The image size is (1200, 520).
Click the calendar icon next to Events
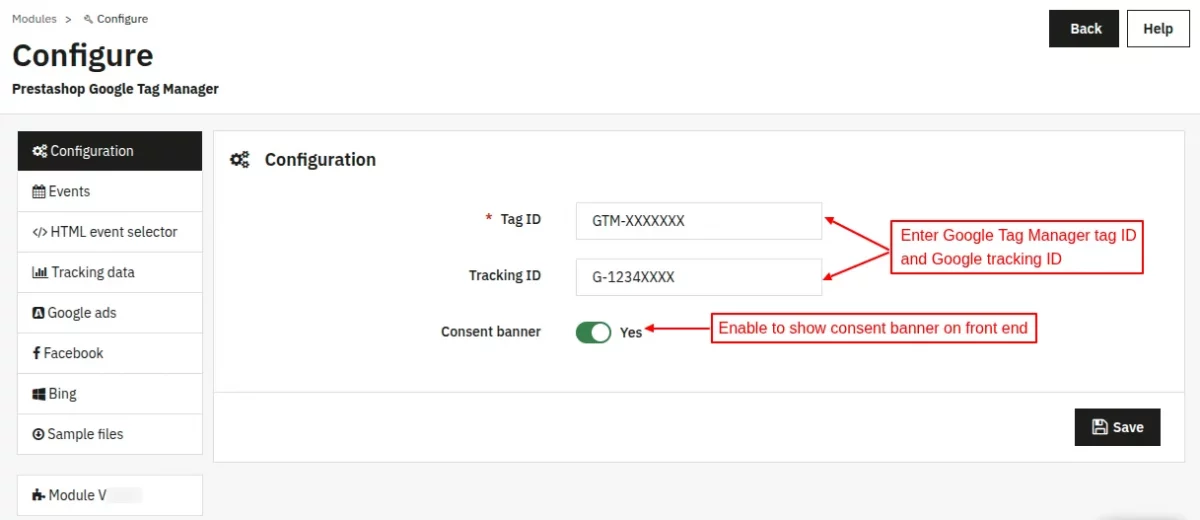click(39, 192)
